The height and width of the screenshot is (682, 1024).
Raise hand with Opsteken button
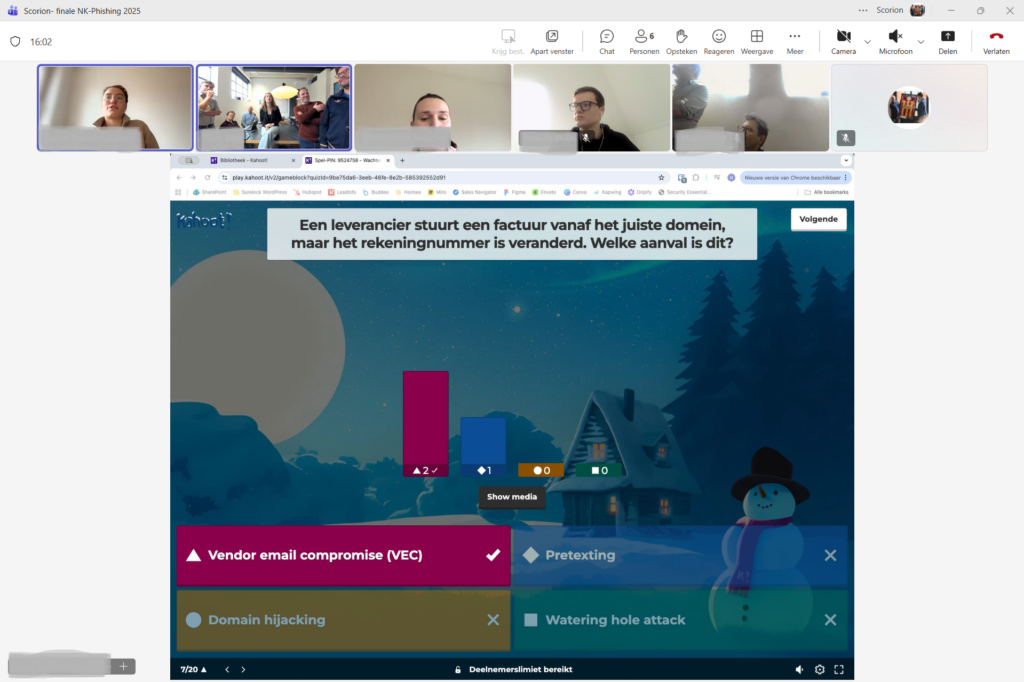[x=681, y=41]
